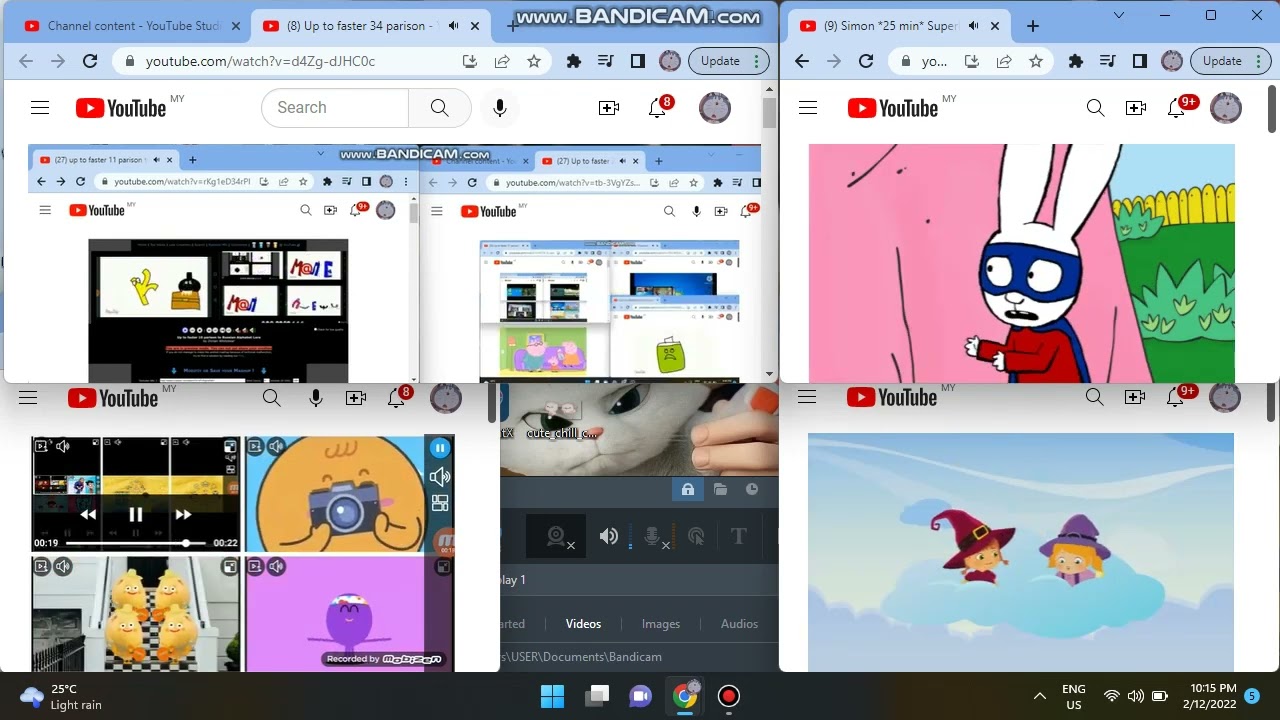
Task: Pause the clip using the center pause control
Action: click(x=136, y=515)
